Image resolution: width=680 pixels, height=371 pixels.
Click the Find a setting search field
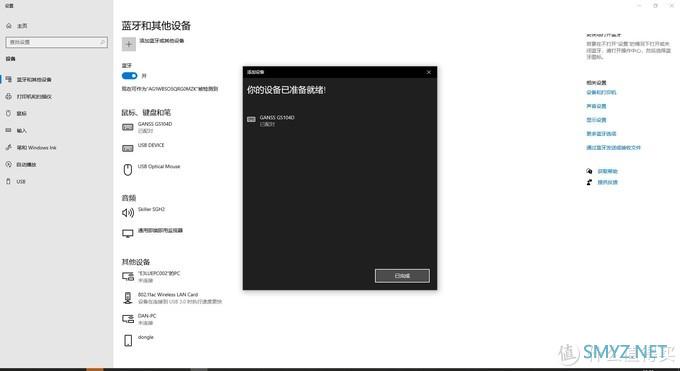56,42
